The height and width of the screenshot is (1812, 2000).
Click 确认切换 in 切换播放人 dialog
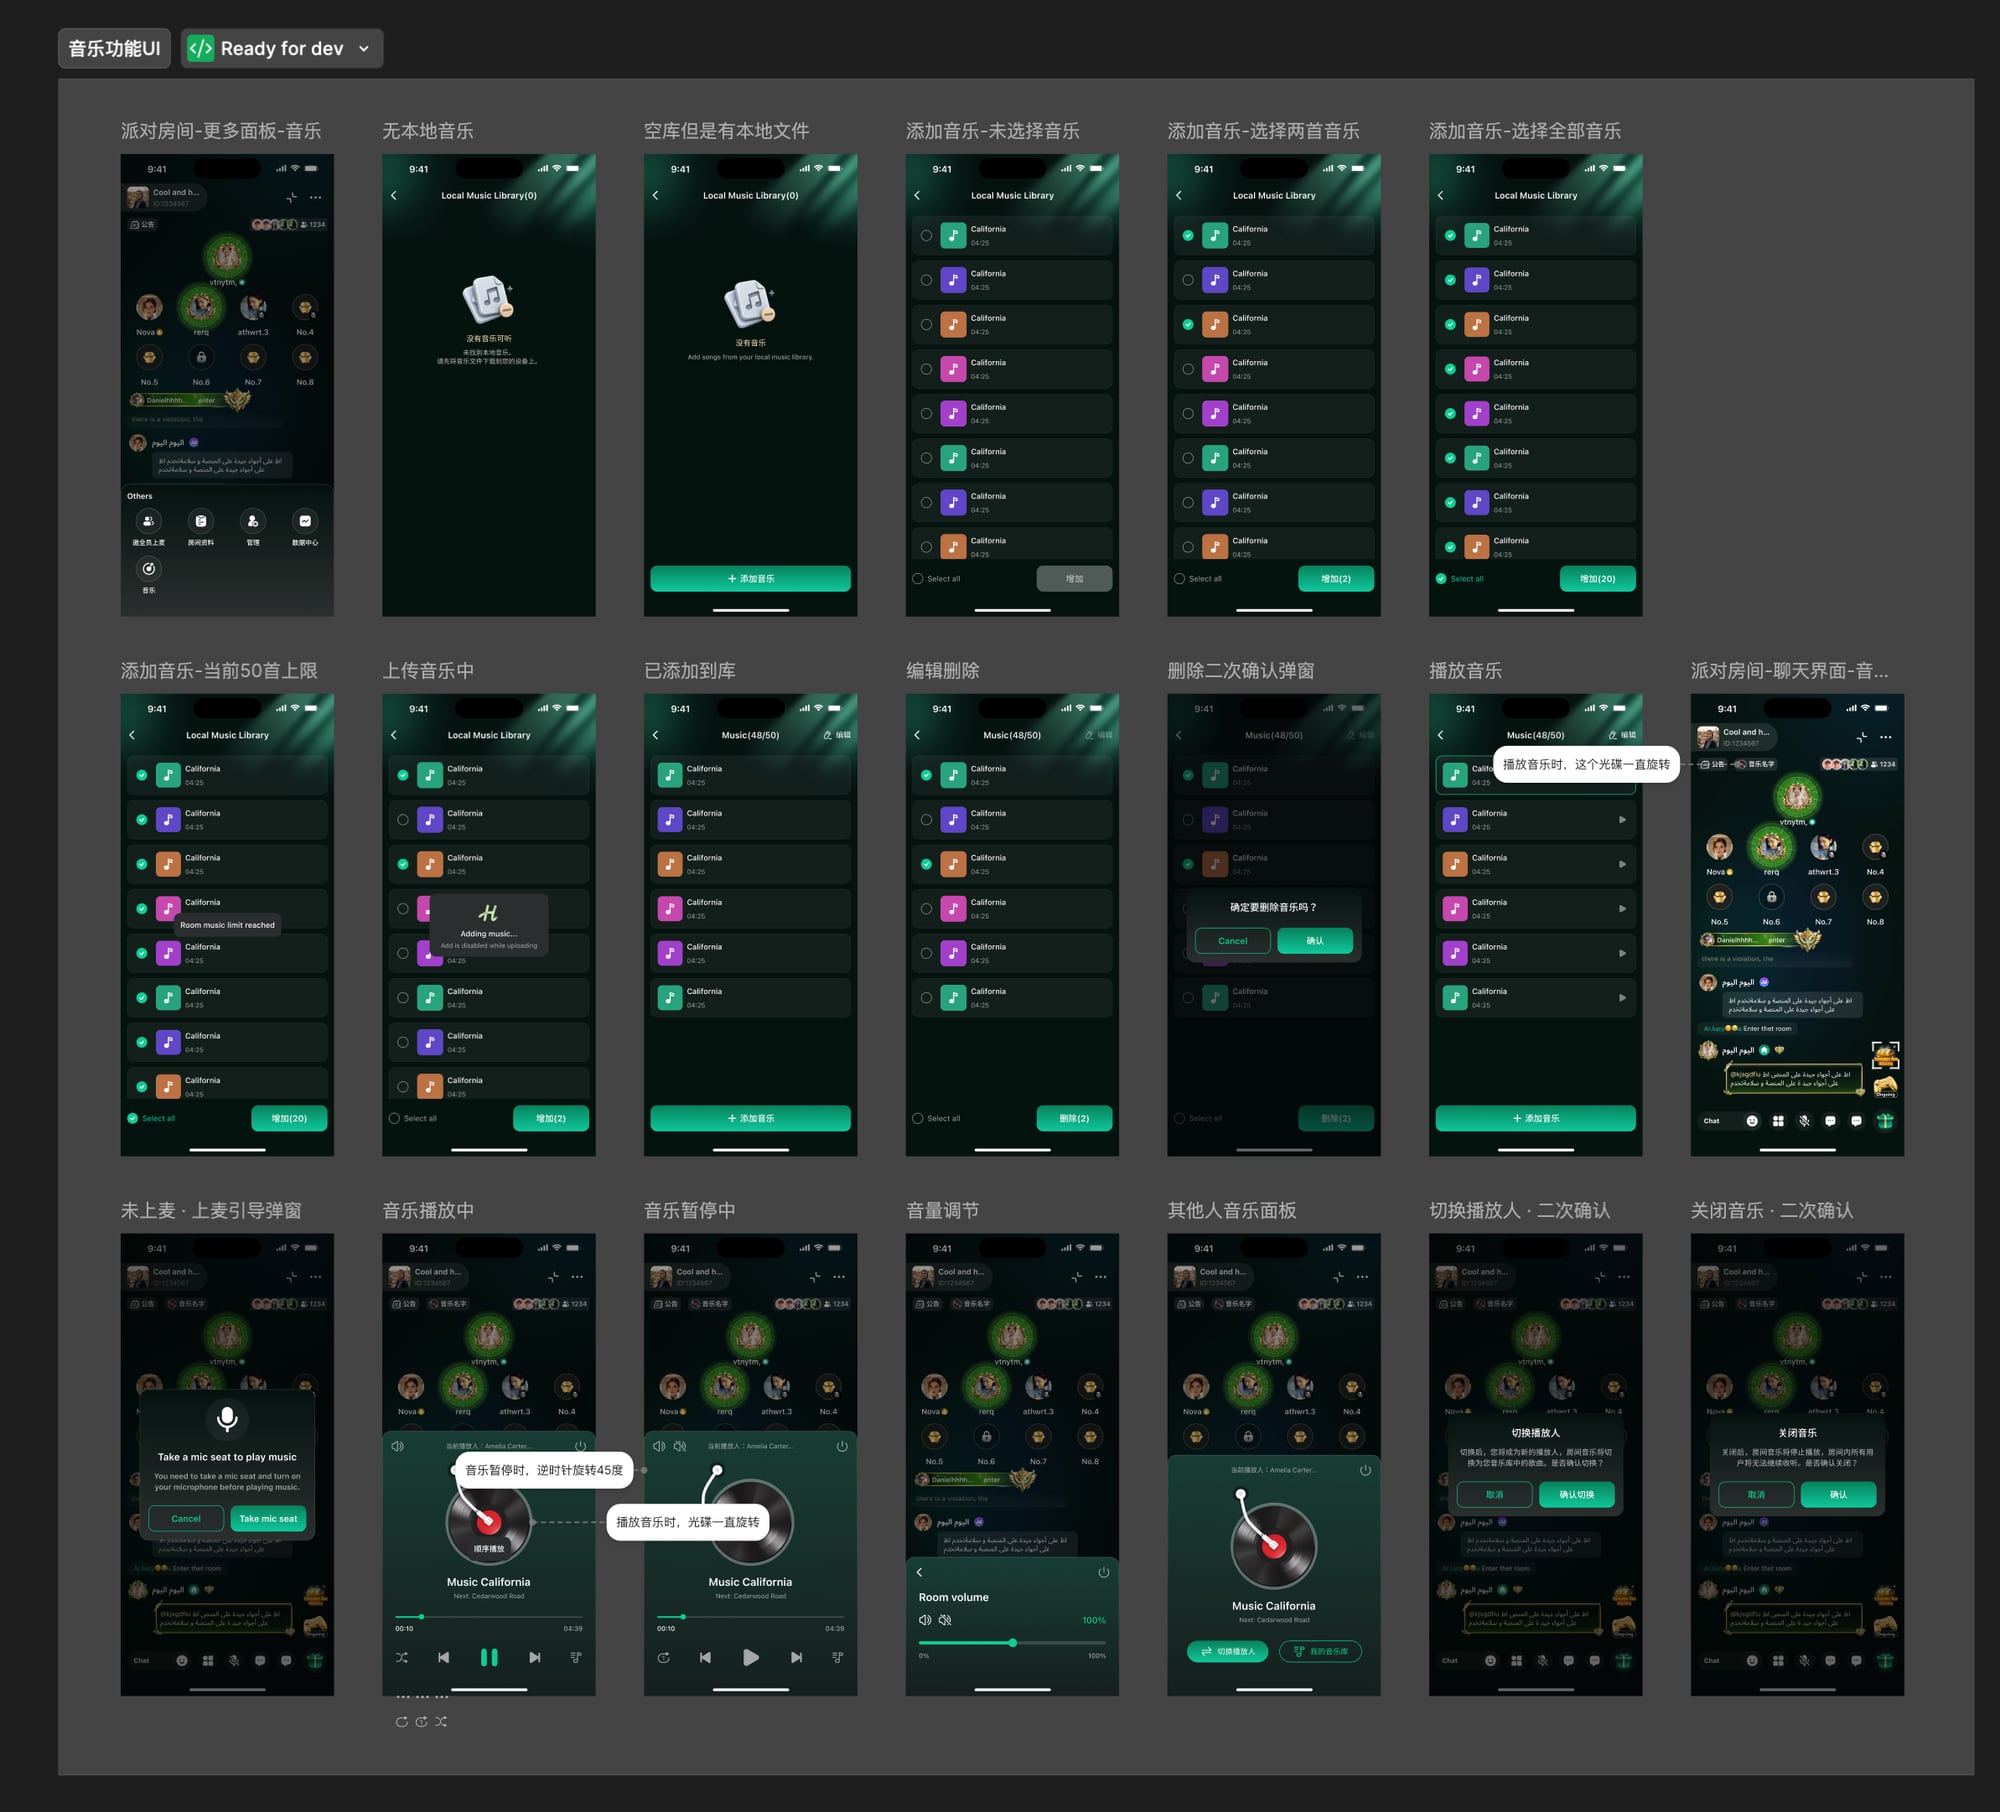coord(1577,1495)
